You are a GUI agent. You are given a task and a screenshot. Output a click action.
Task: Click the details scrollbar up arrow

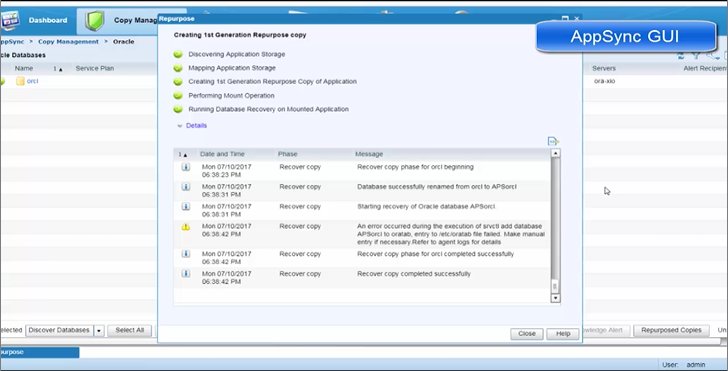coord(555,153)
